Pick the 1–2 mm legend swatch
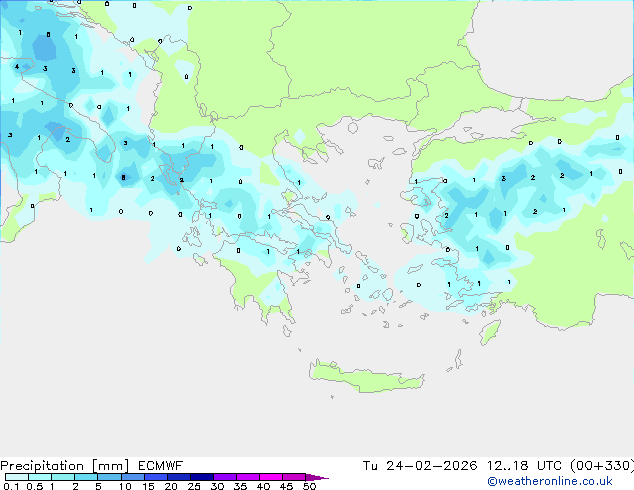This screenshot has width=634, height=490. coord(63,477)
